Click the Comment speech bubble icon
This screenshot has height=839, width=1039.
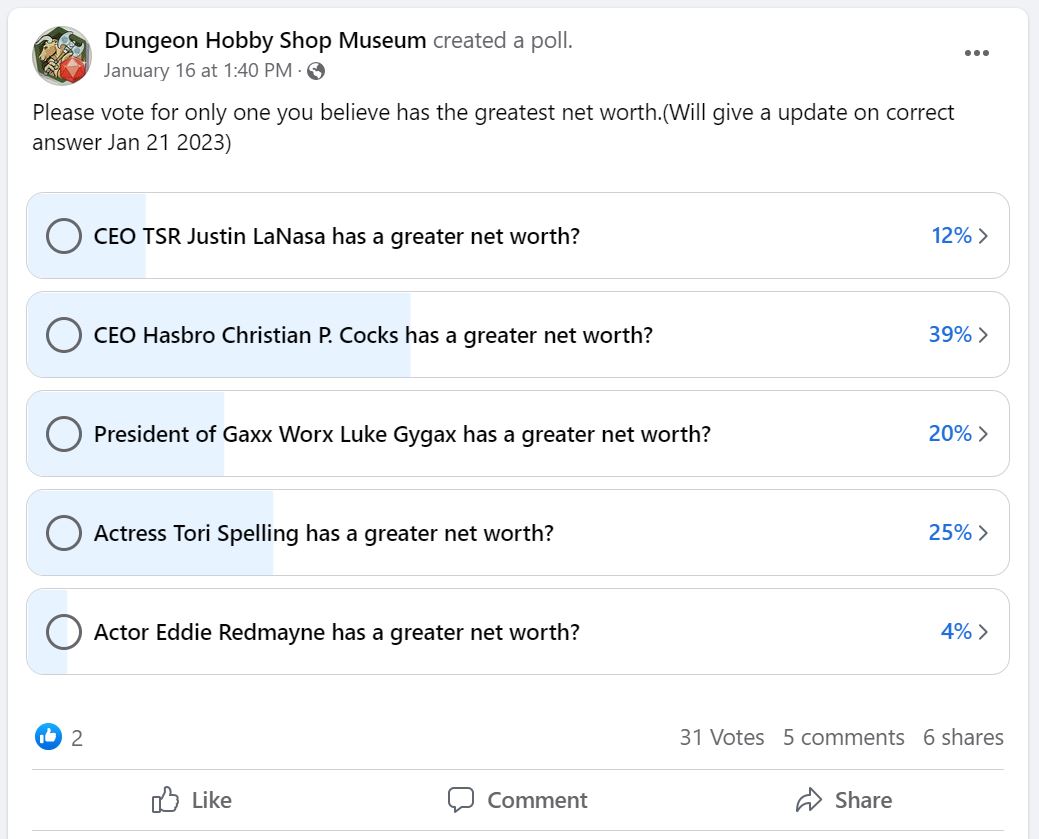coord(461,800)
